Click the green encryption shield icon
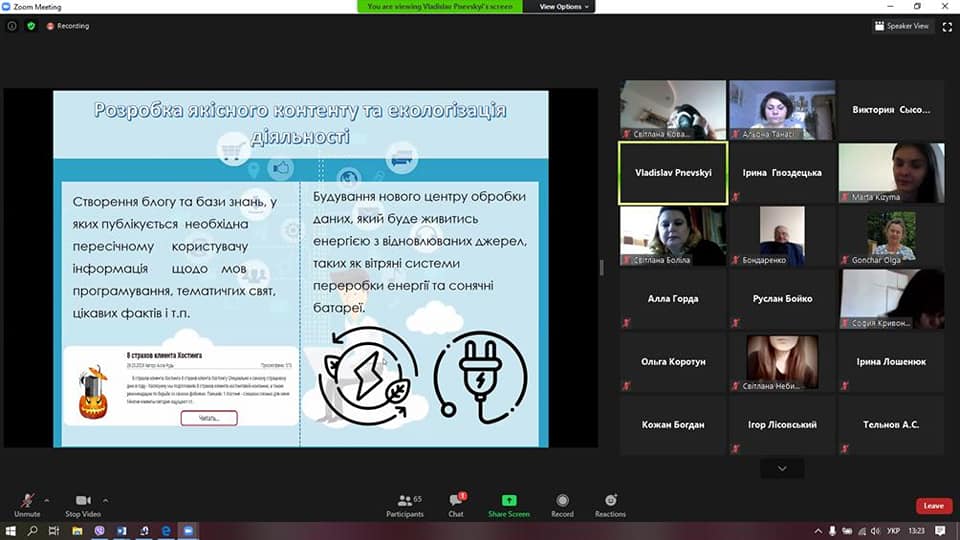This screenshot has width=960, height=540. pos(31,26)
